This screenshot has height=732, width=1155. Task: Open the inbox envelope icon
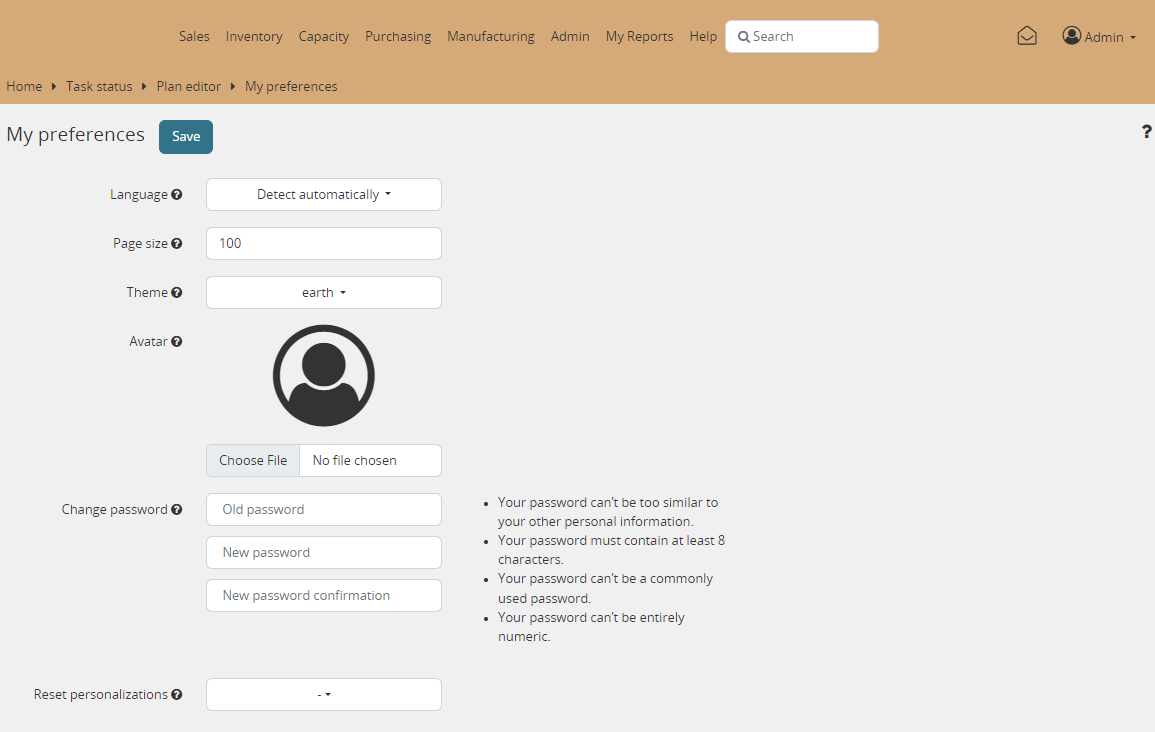[x=1027, y=36]
